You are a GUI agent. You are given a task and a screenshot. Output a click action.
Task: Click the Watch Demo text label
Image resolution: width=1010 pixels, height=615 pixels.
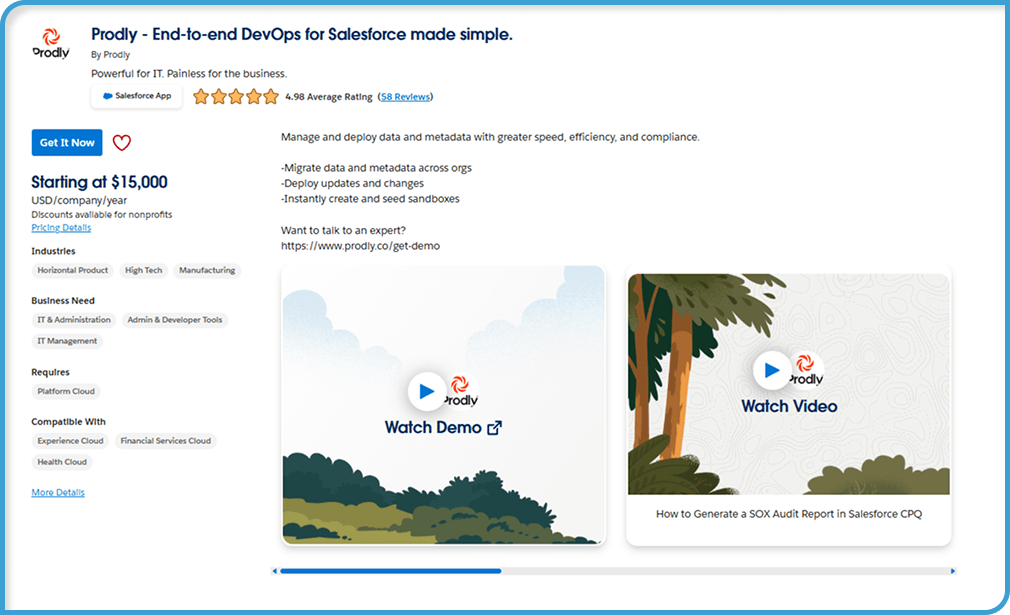click(x=433, y=428)
